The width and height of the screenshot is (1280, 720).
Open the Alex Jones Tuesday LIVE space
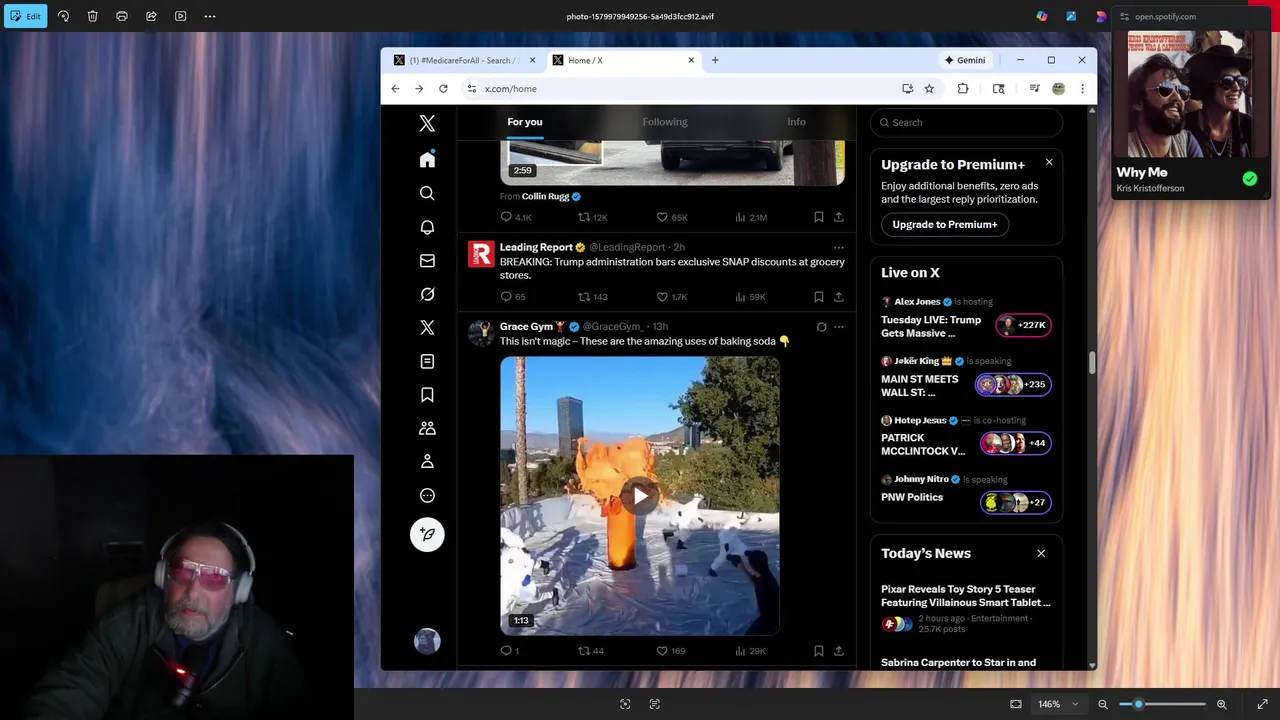pyautogui.click(x=966, y=318)
